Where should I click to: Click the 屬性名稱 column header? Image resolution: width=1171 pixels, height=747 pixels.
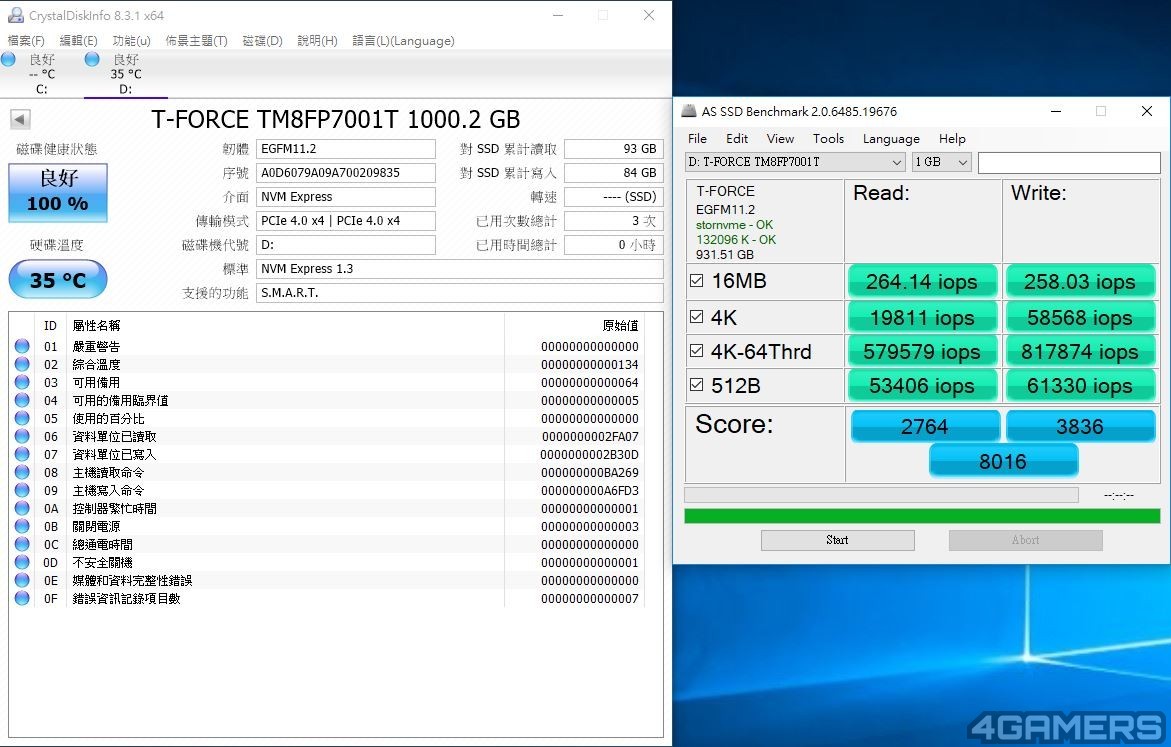pyautogui.click(x=96, y=326)
